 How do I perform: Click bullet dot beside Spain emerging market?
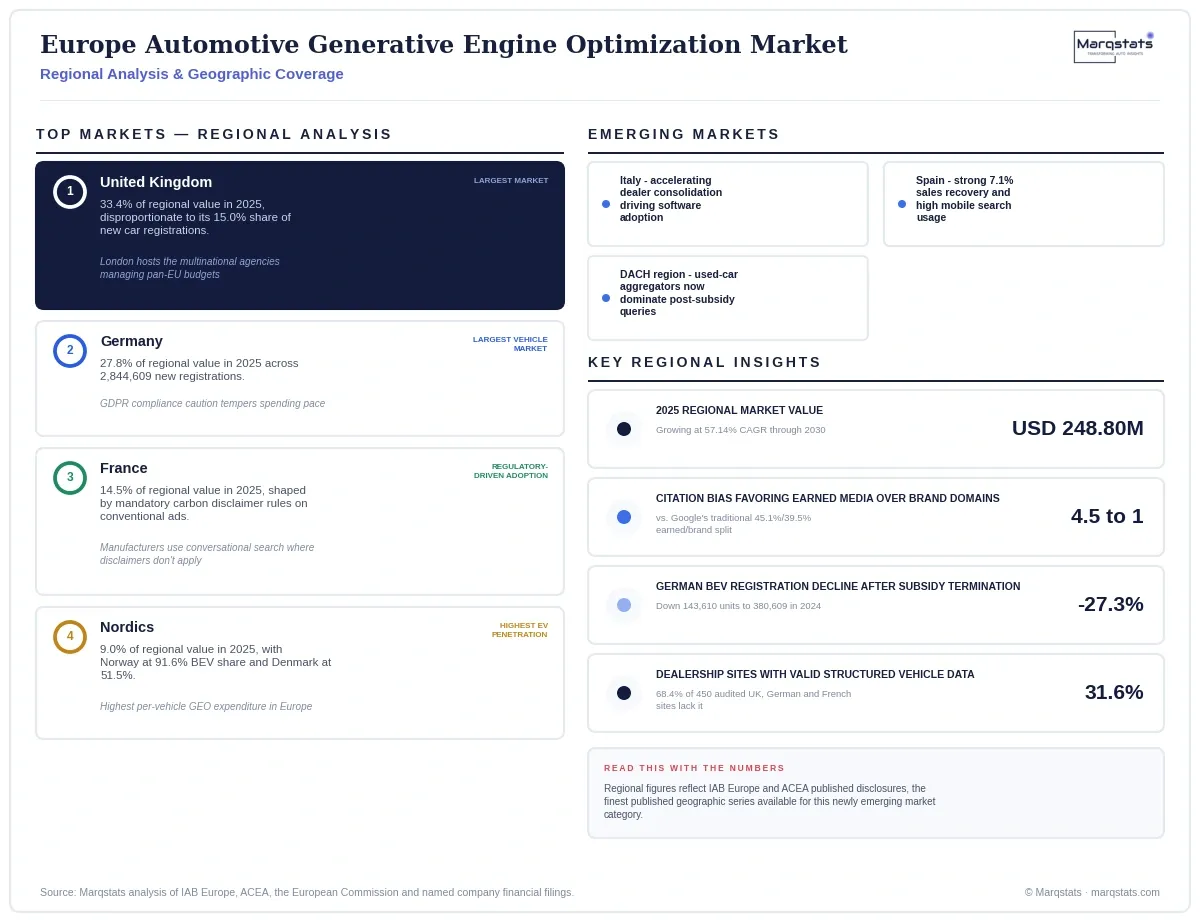pyautogui.click(x=902, y=204)
